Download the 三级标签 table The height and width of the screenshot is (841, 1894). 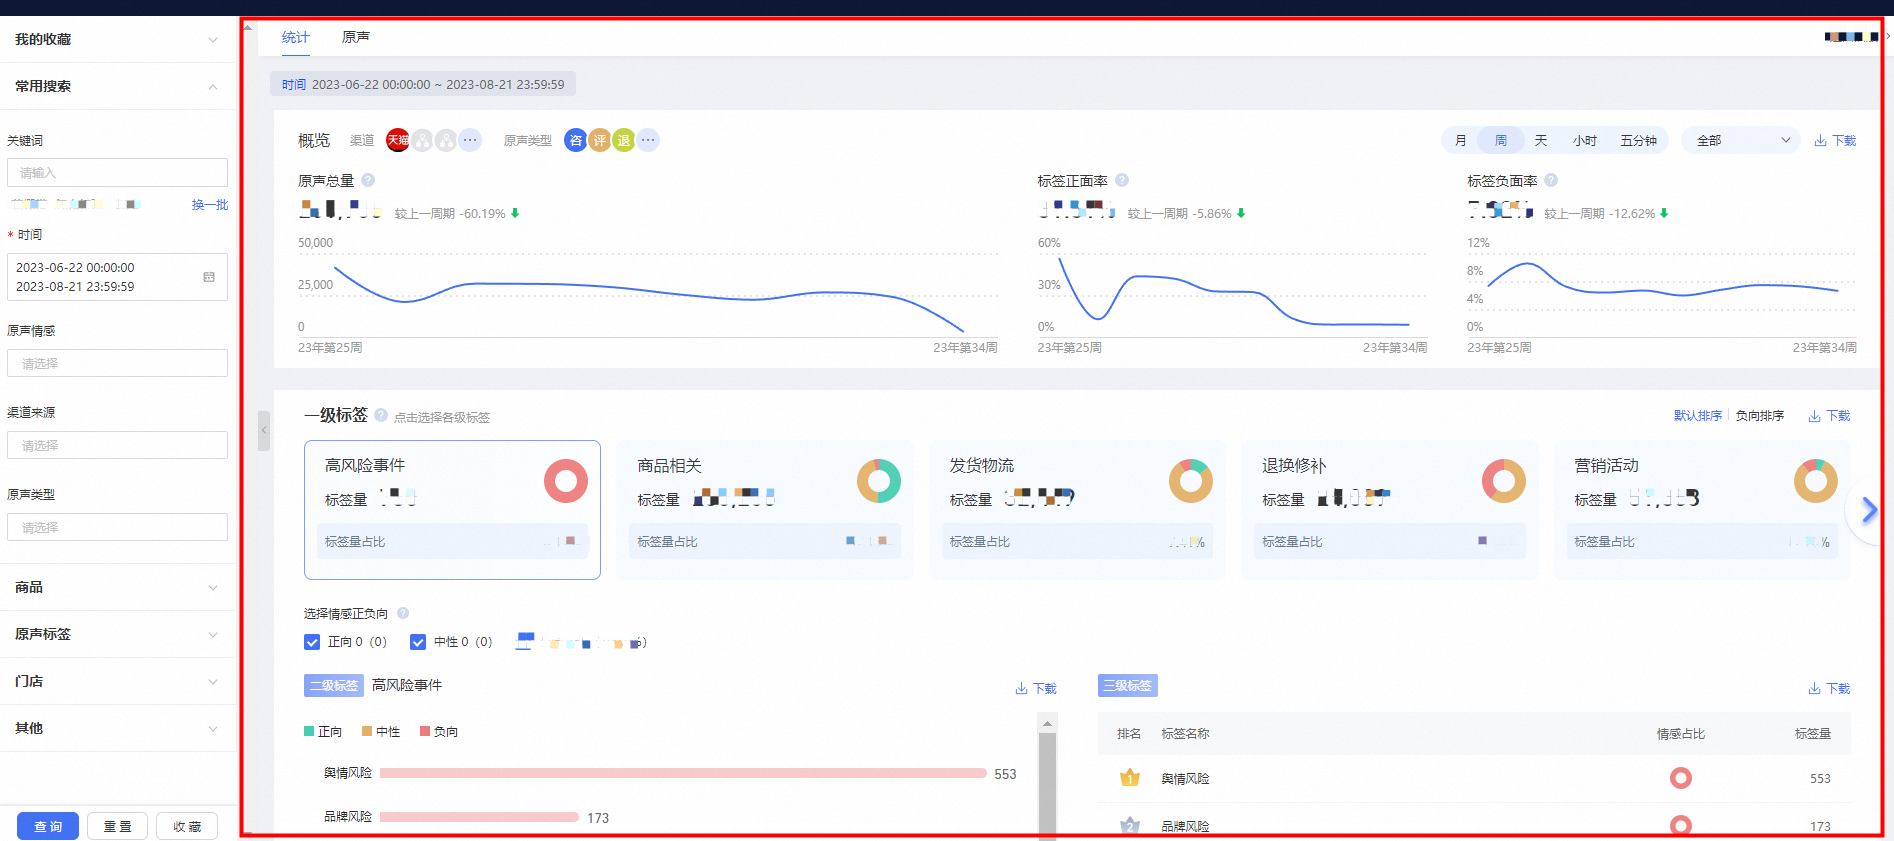click(1829, 689)
